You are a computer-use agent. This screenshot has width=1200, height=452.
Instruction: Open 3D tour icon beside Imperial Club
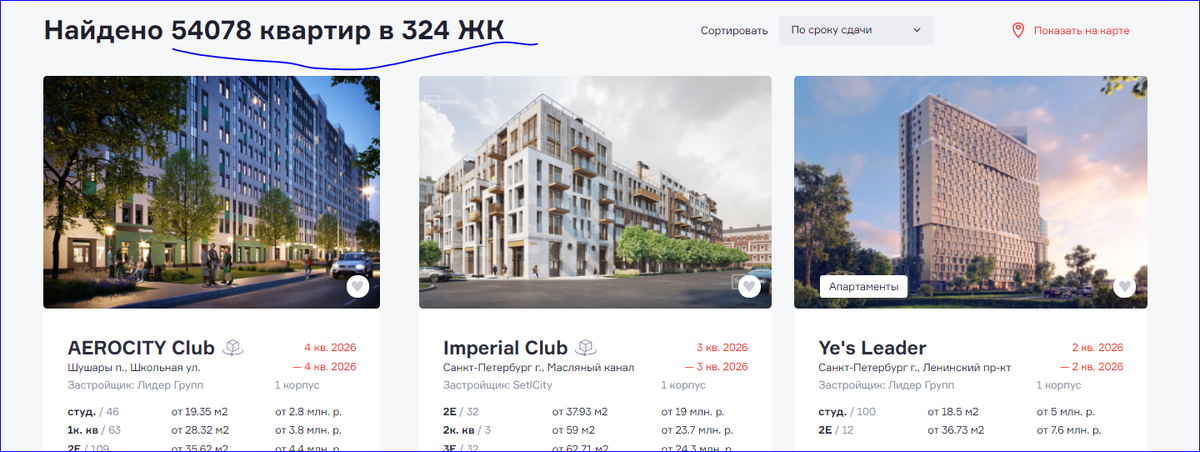pyautogui.click(x=585, y=348)
